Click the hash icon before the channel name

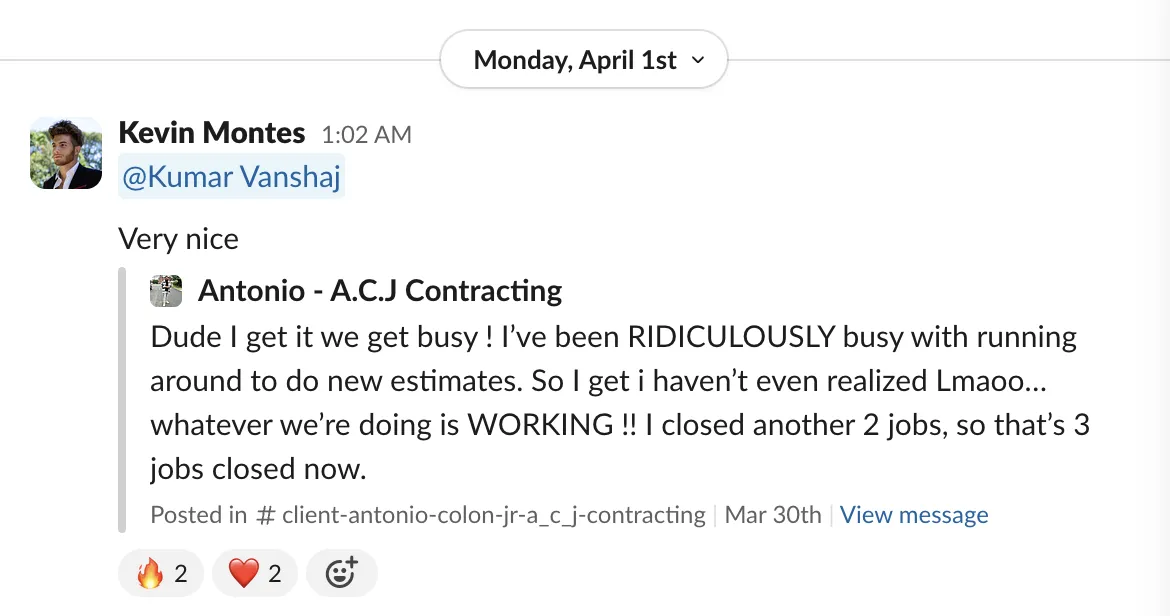(x=265, y=515)
